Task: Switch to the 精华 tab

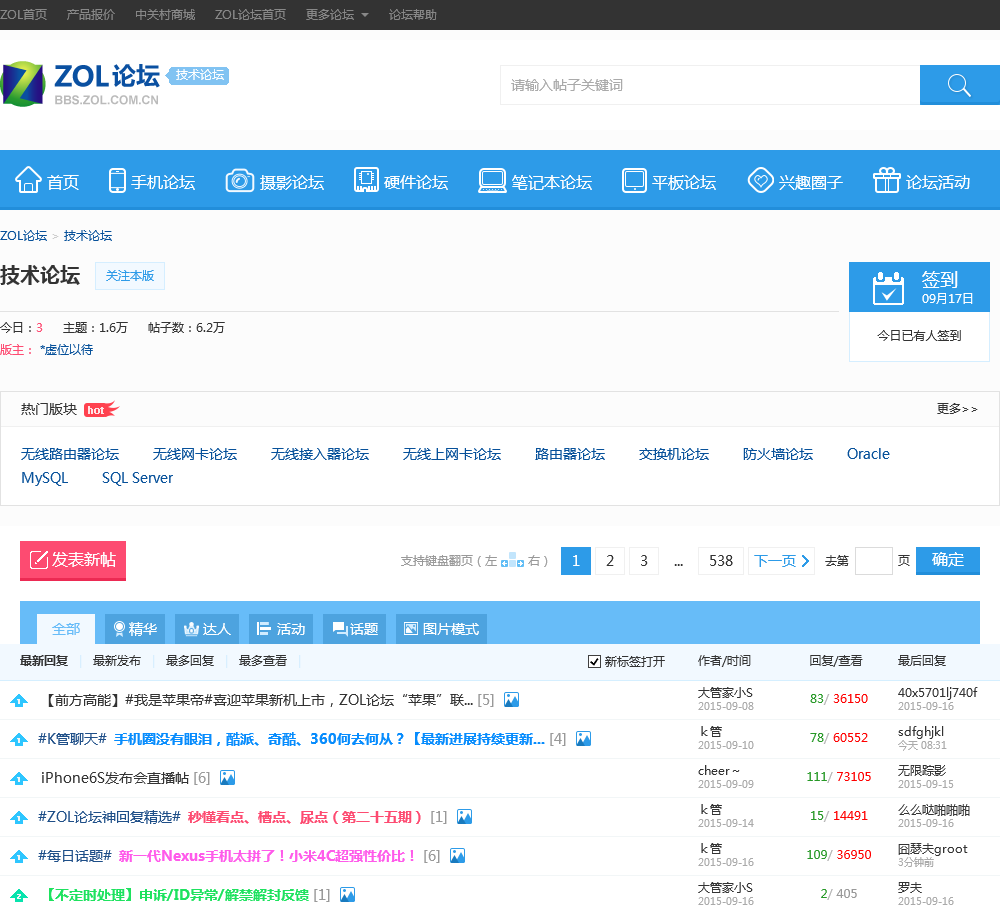Action: [x=135, y=629]
